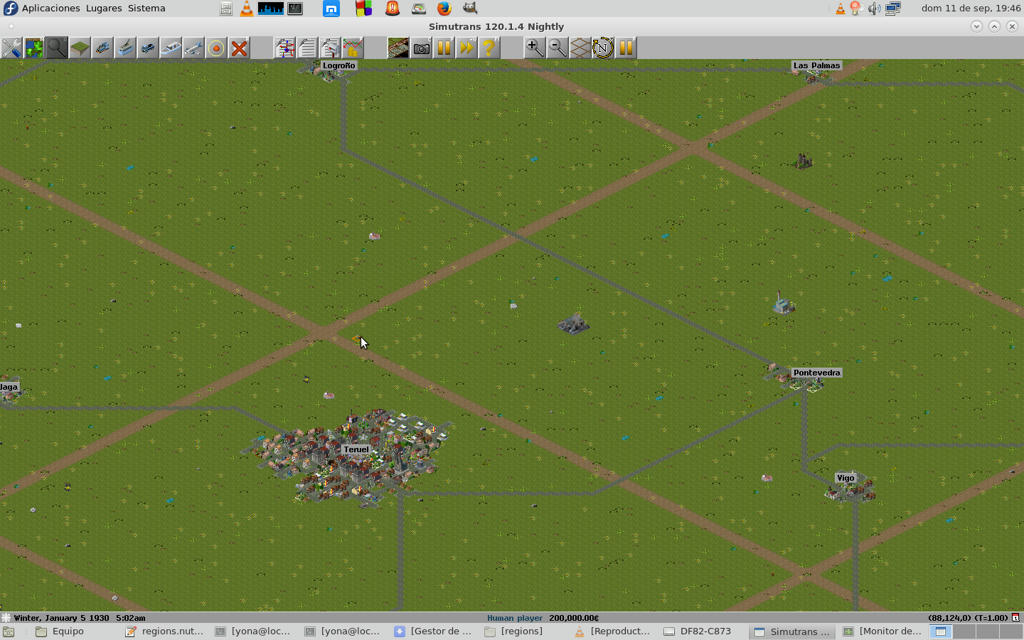The image size is (1024, 640).
Task: Open the Aplicaciones menu
Action: [51, 8]
